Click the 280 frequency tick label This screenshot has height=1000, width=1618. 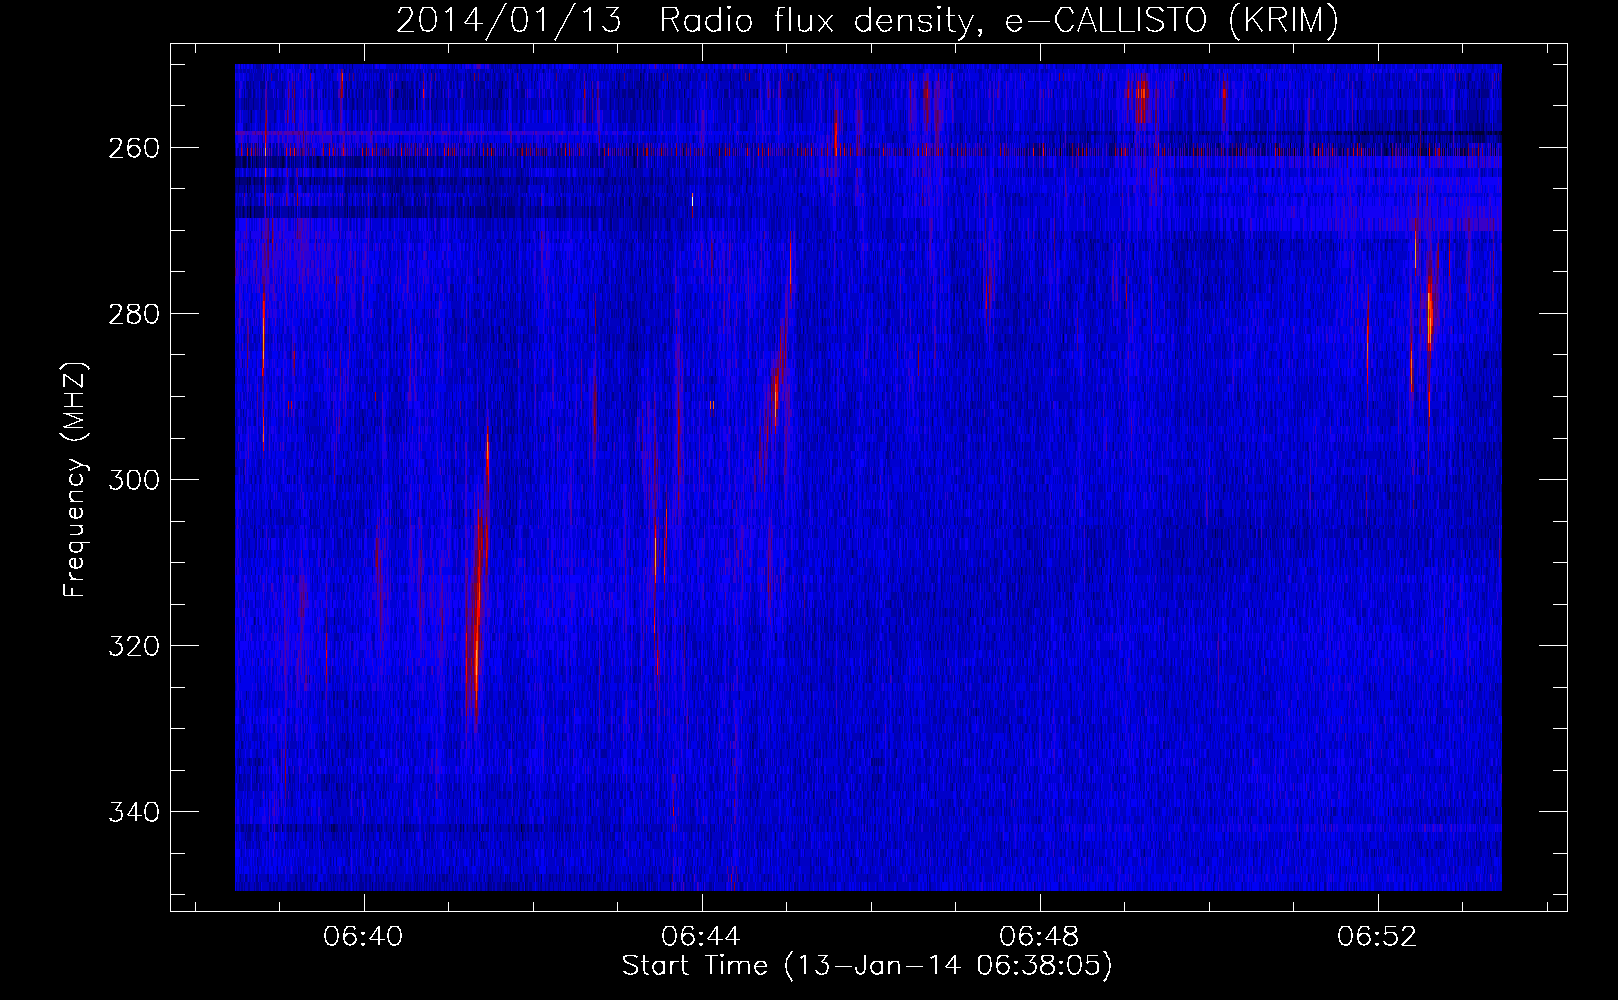coord(132,314)
